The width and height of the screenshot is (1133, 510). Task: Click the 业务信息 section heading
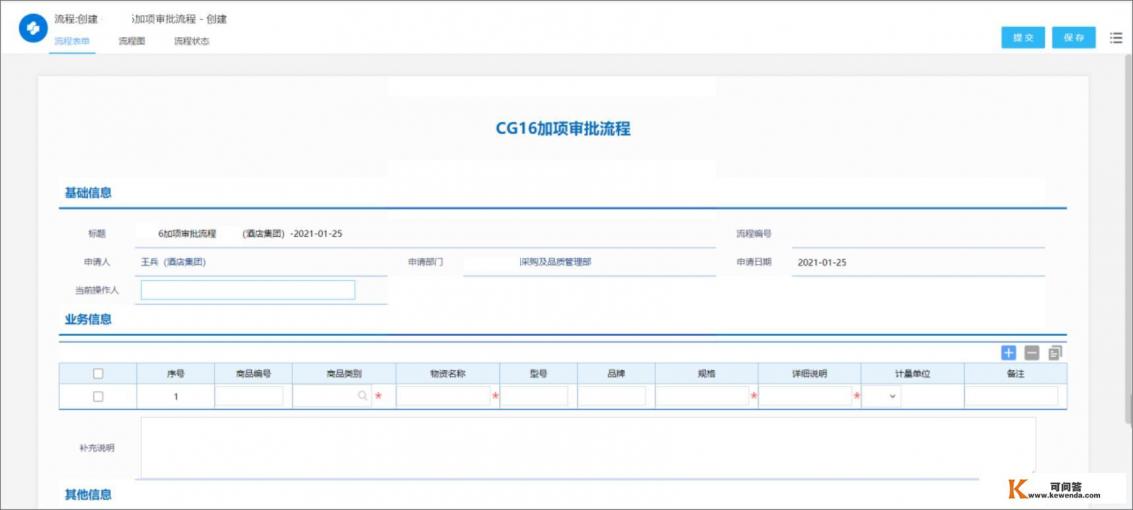coord(88,319)
